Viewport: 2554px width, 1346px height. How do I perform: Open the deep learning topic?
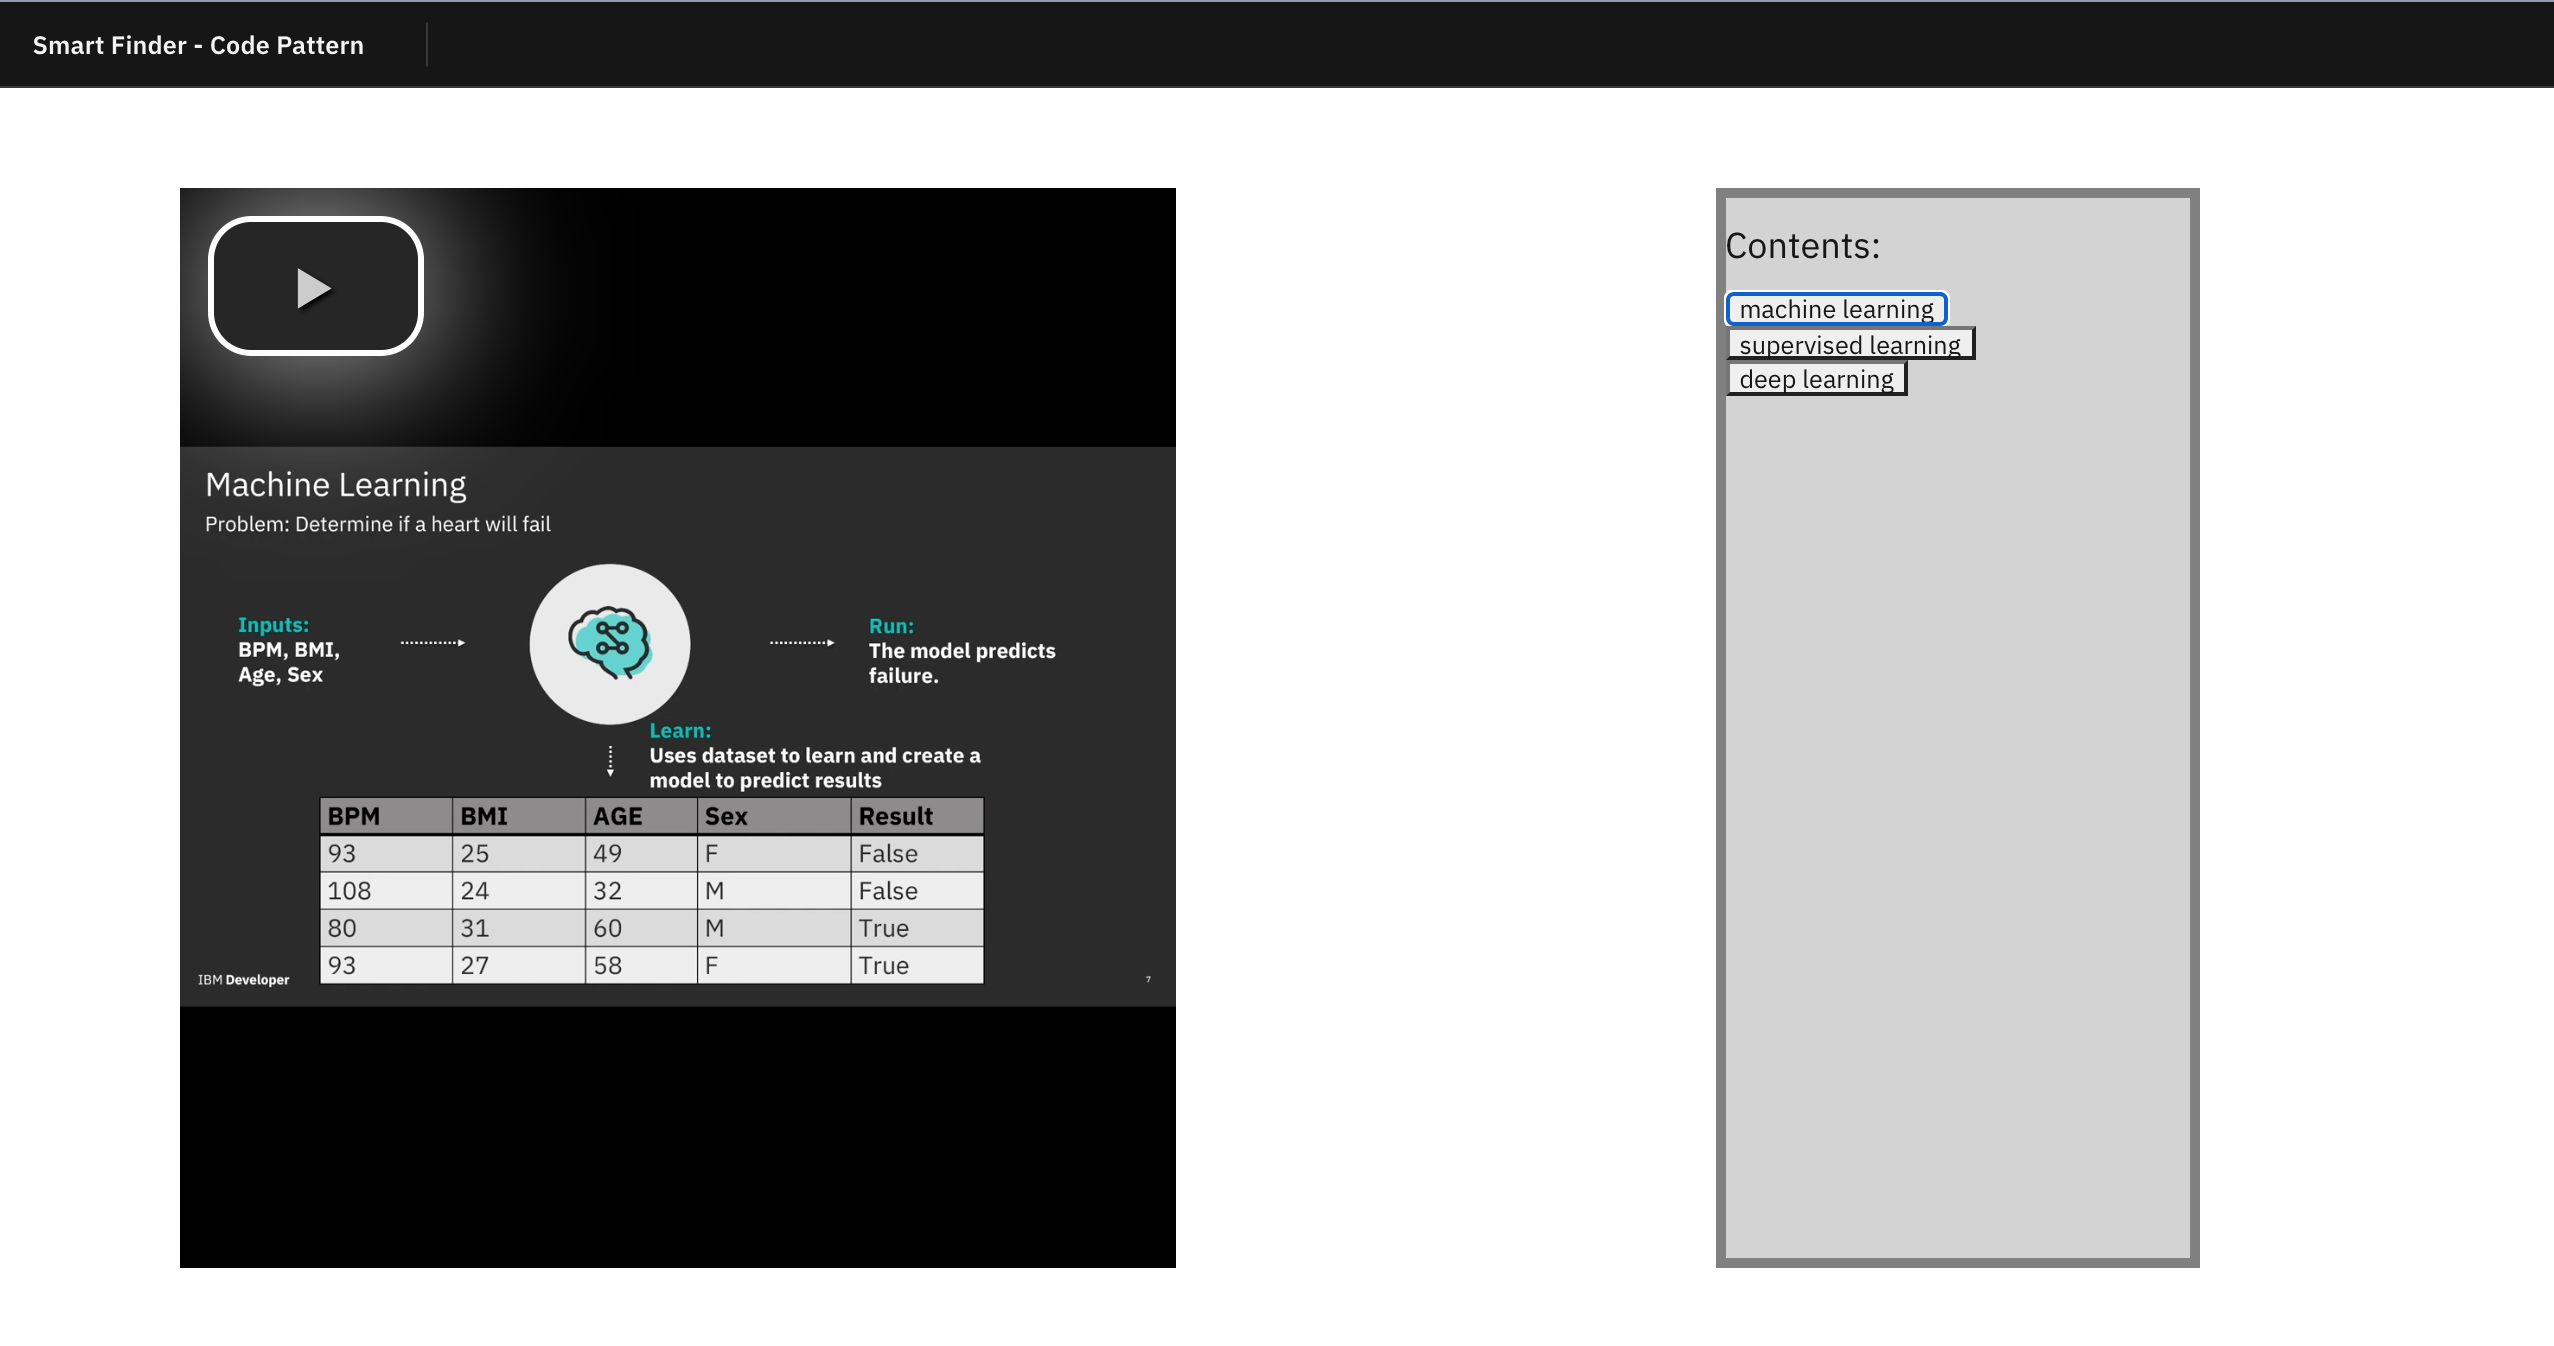point(1816,379)
